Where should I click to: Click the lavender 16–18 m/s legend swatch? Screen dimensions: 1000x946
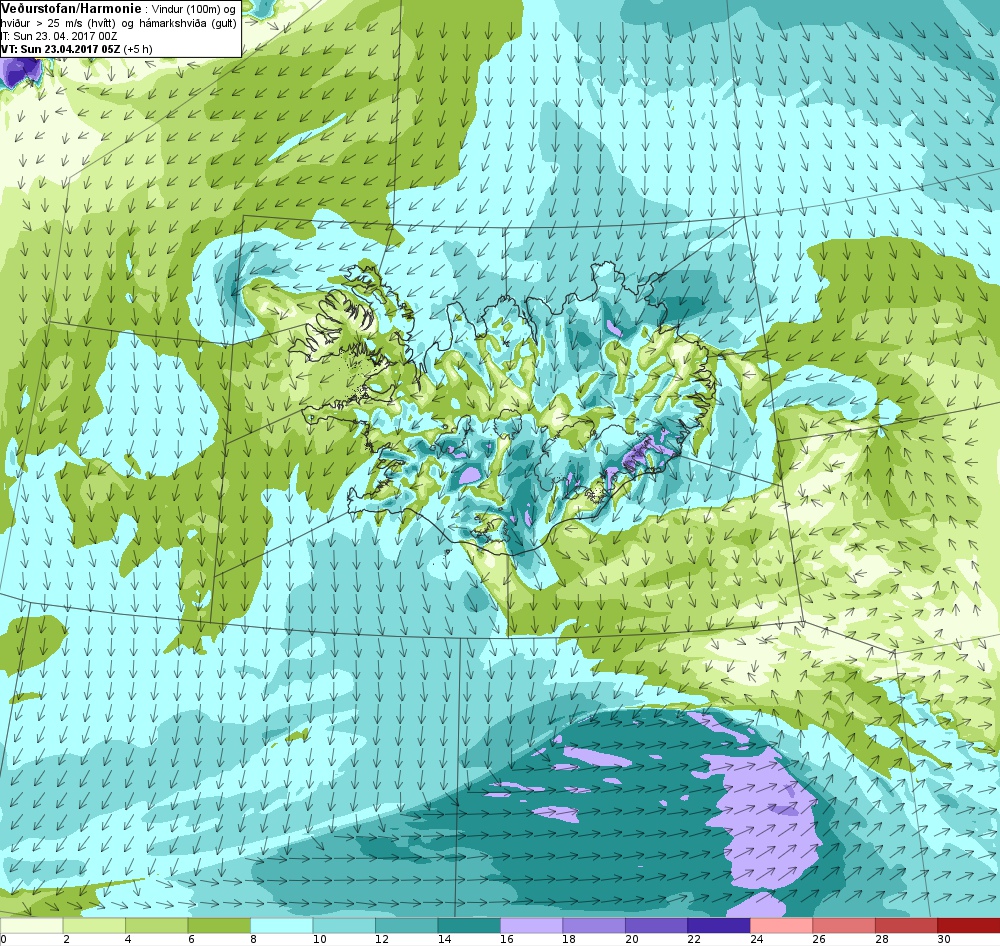click(531, 925)
